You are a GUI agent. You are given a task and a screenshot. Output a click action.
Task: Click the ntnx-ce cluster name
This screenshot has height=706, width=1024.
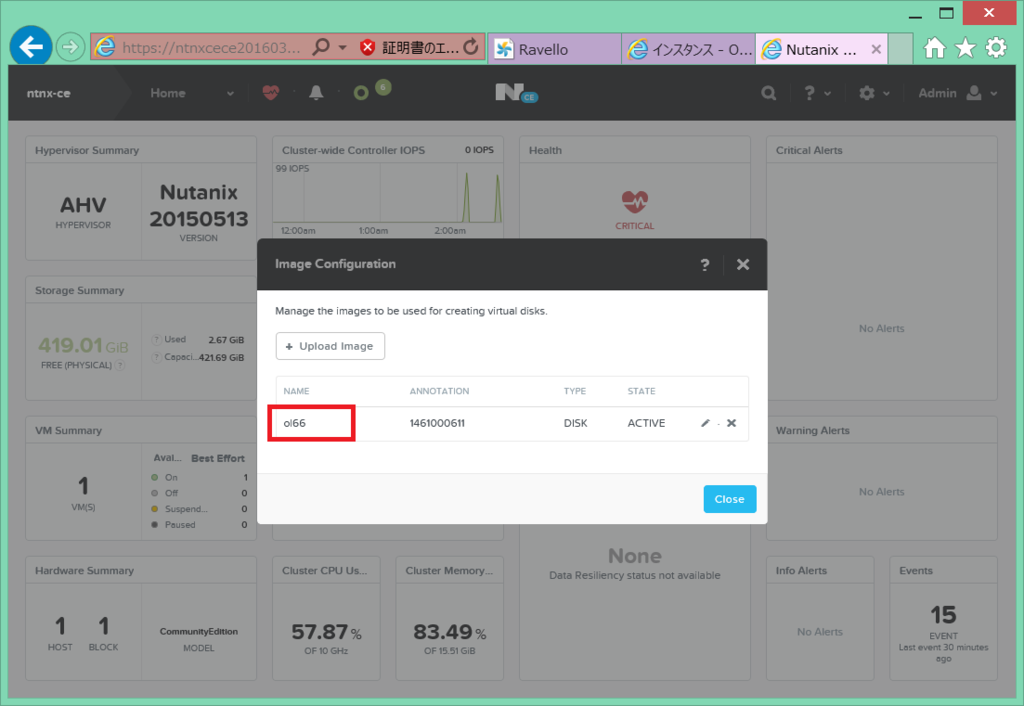coord(48,93)
